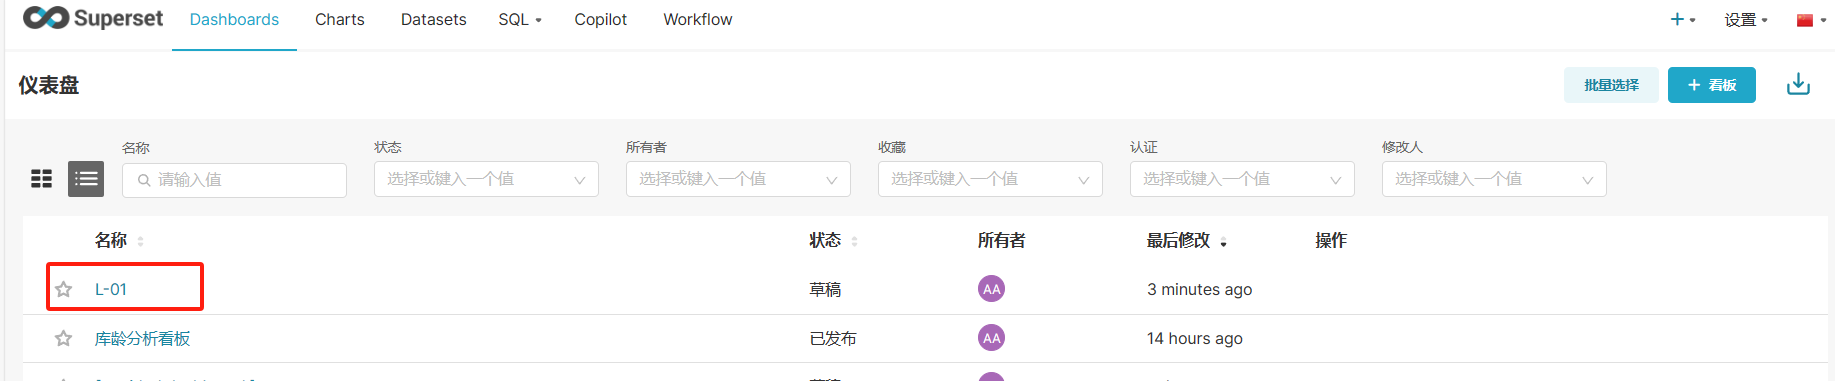Screen dimensions: 1835x381
Task: Go to the Charts tab
Action: tap(340, 19)
